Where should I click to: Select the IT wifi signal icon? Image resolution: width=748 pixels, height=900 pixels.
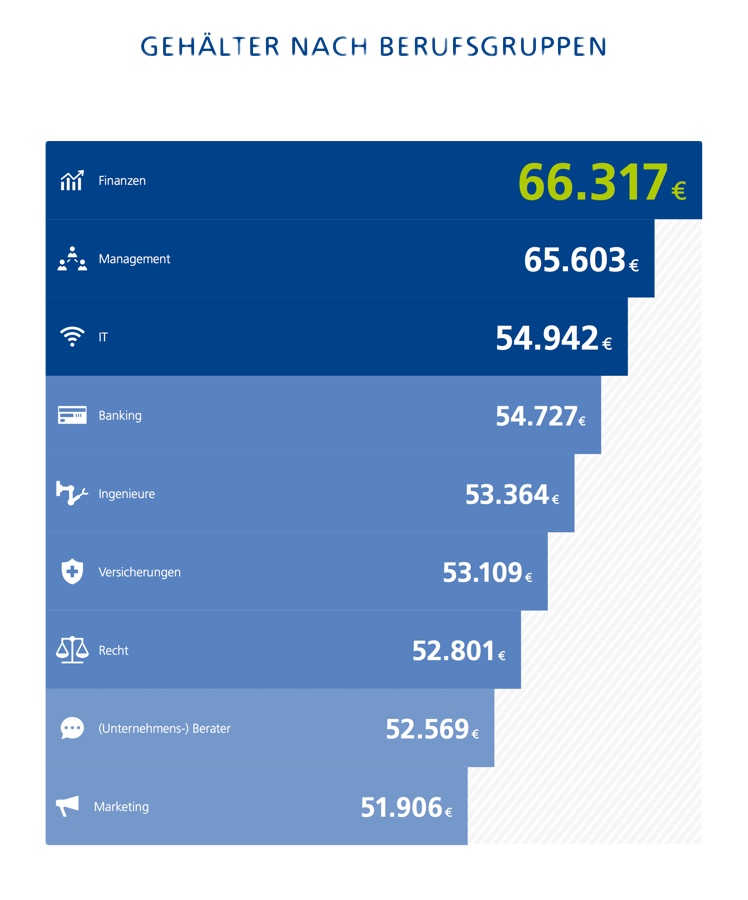(x=72, y=337)
